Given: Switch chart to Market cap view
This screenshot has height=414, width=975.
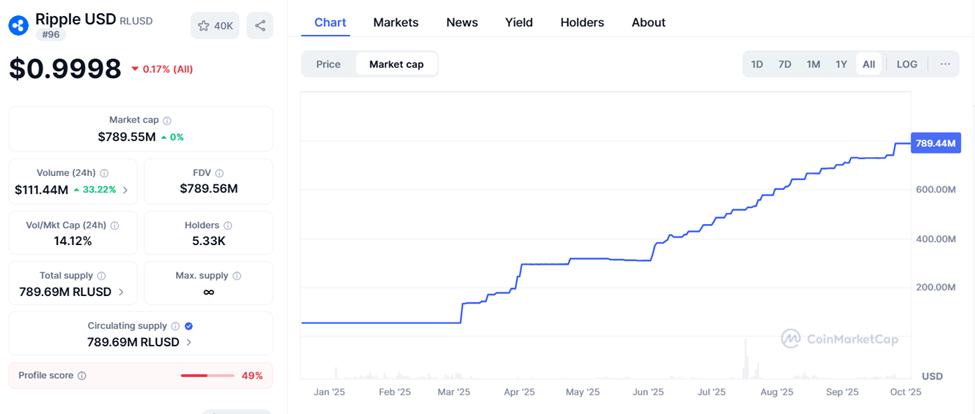Looking at the screenshot, I should click(x=396, y=64).
